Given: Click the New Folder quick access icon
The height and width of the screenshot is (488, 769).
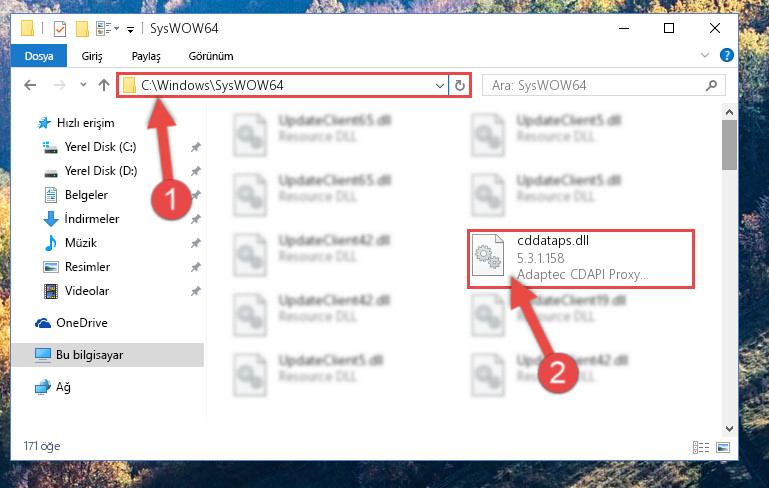Looking at the screenshot, I should point(82,29).
